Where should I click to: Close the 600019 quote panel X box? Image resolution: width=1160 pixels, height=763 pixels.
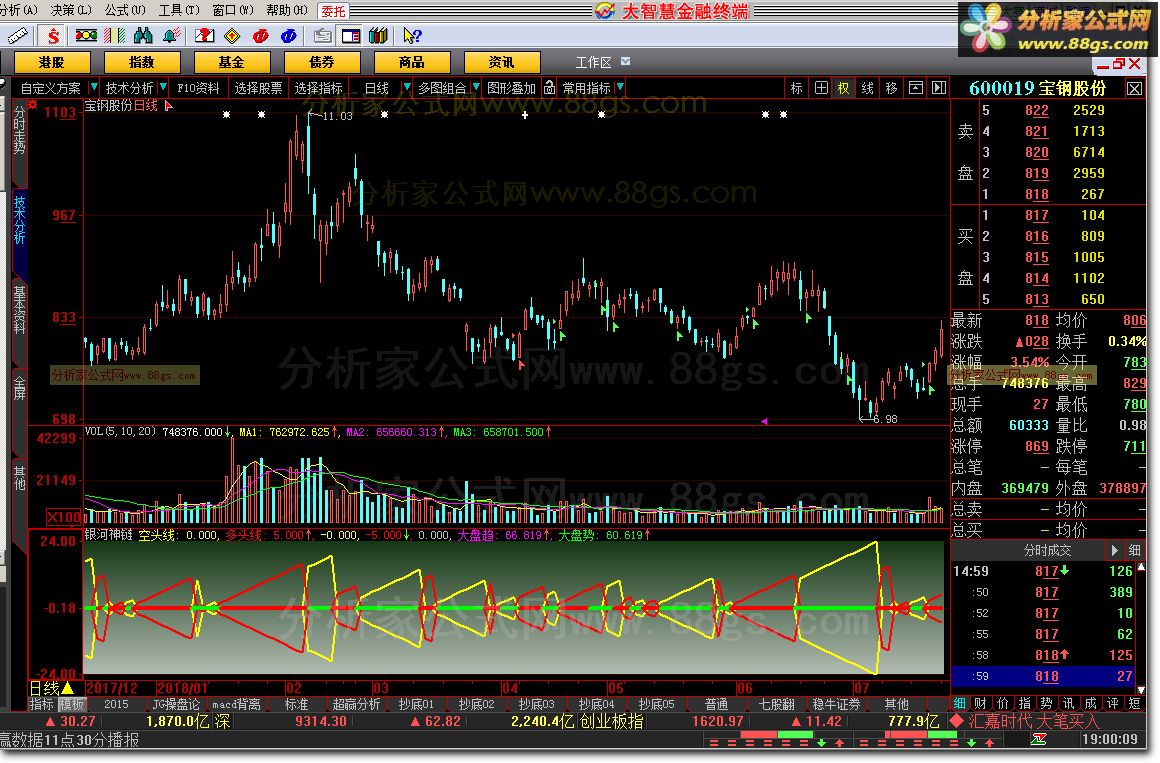[1135, 89]
